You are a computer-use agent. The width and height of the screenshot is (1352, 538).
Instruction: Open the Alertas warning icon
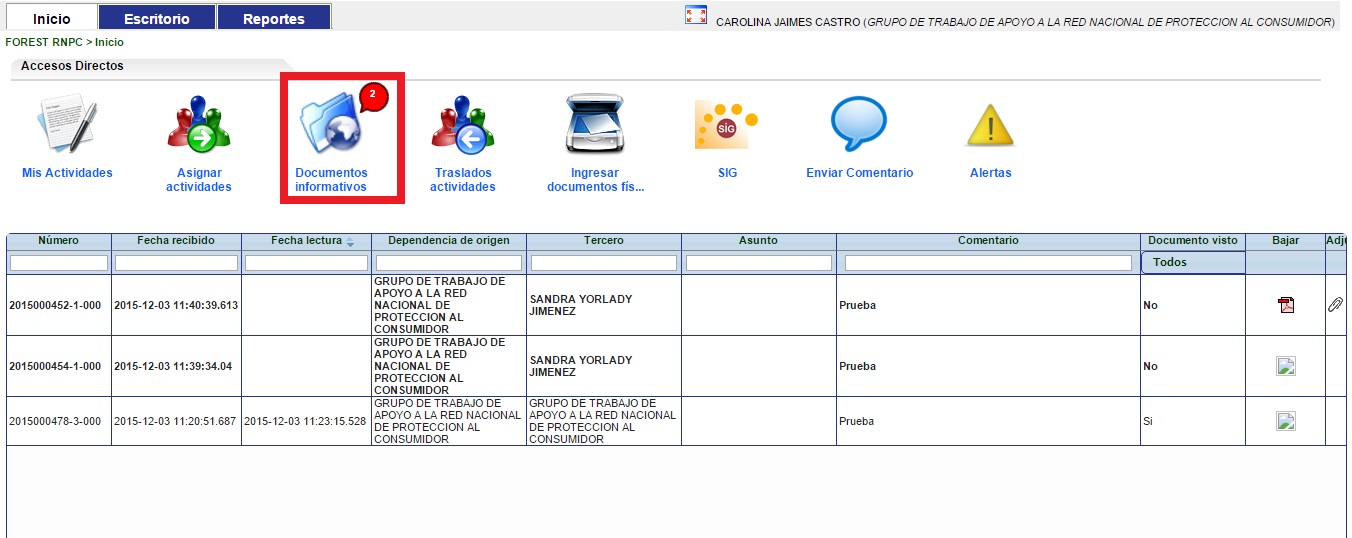tap(990, 127)
